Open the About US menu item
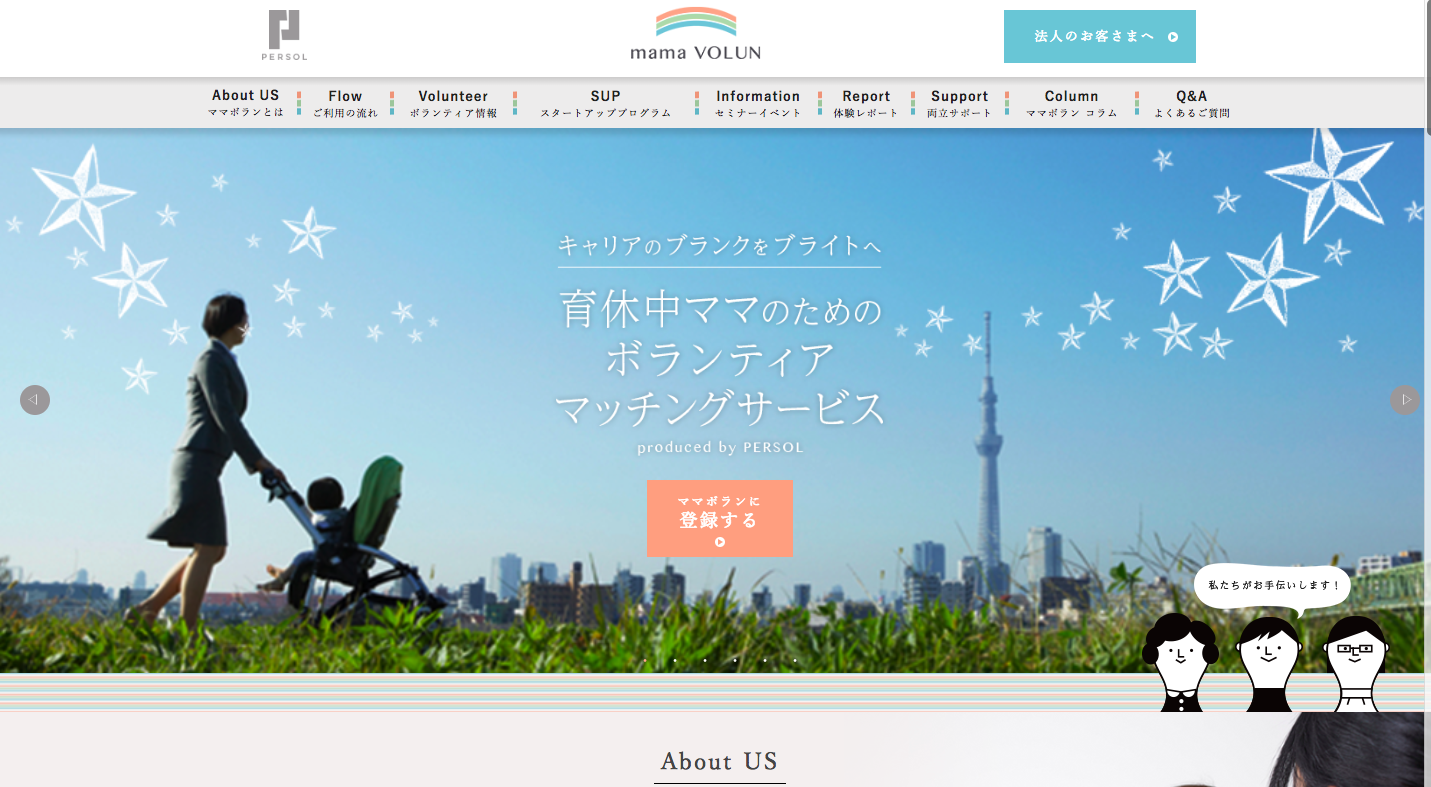1431x787 pixels. (x=246, y=103)
